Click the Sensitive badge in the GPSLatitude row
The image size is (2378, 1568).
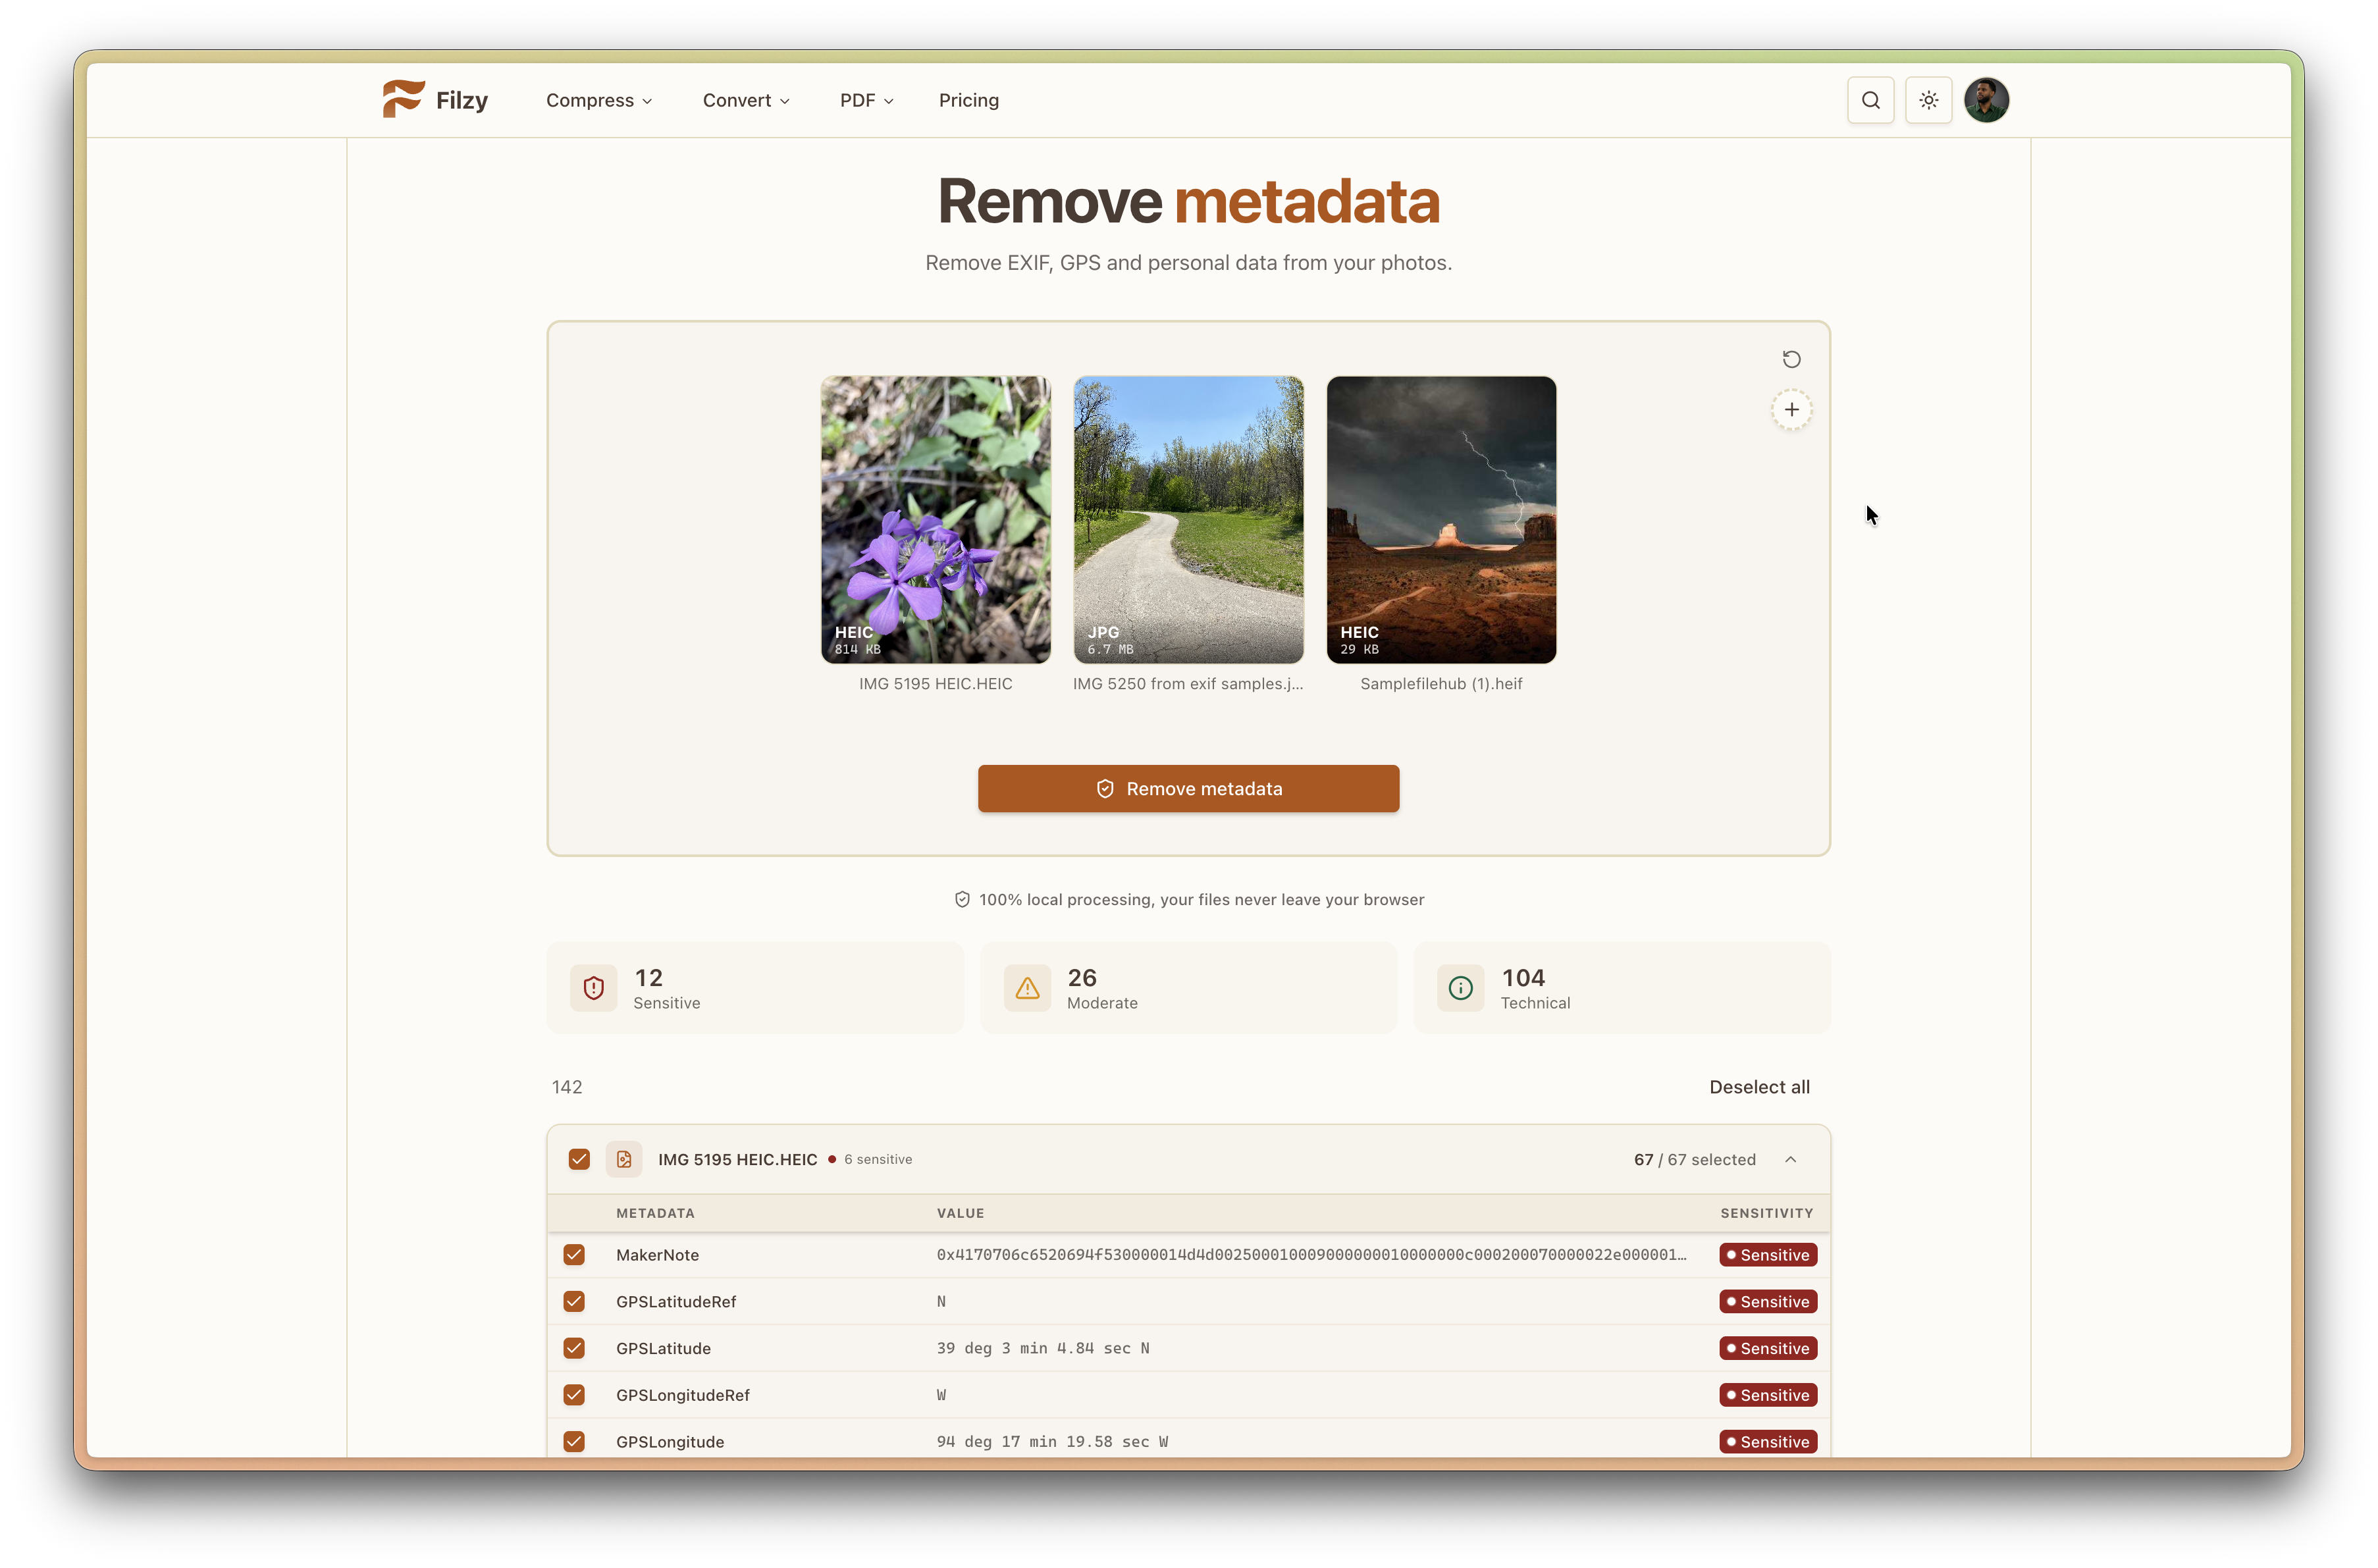pos(1768,1348)
